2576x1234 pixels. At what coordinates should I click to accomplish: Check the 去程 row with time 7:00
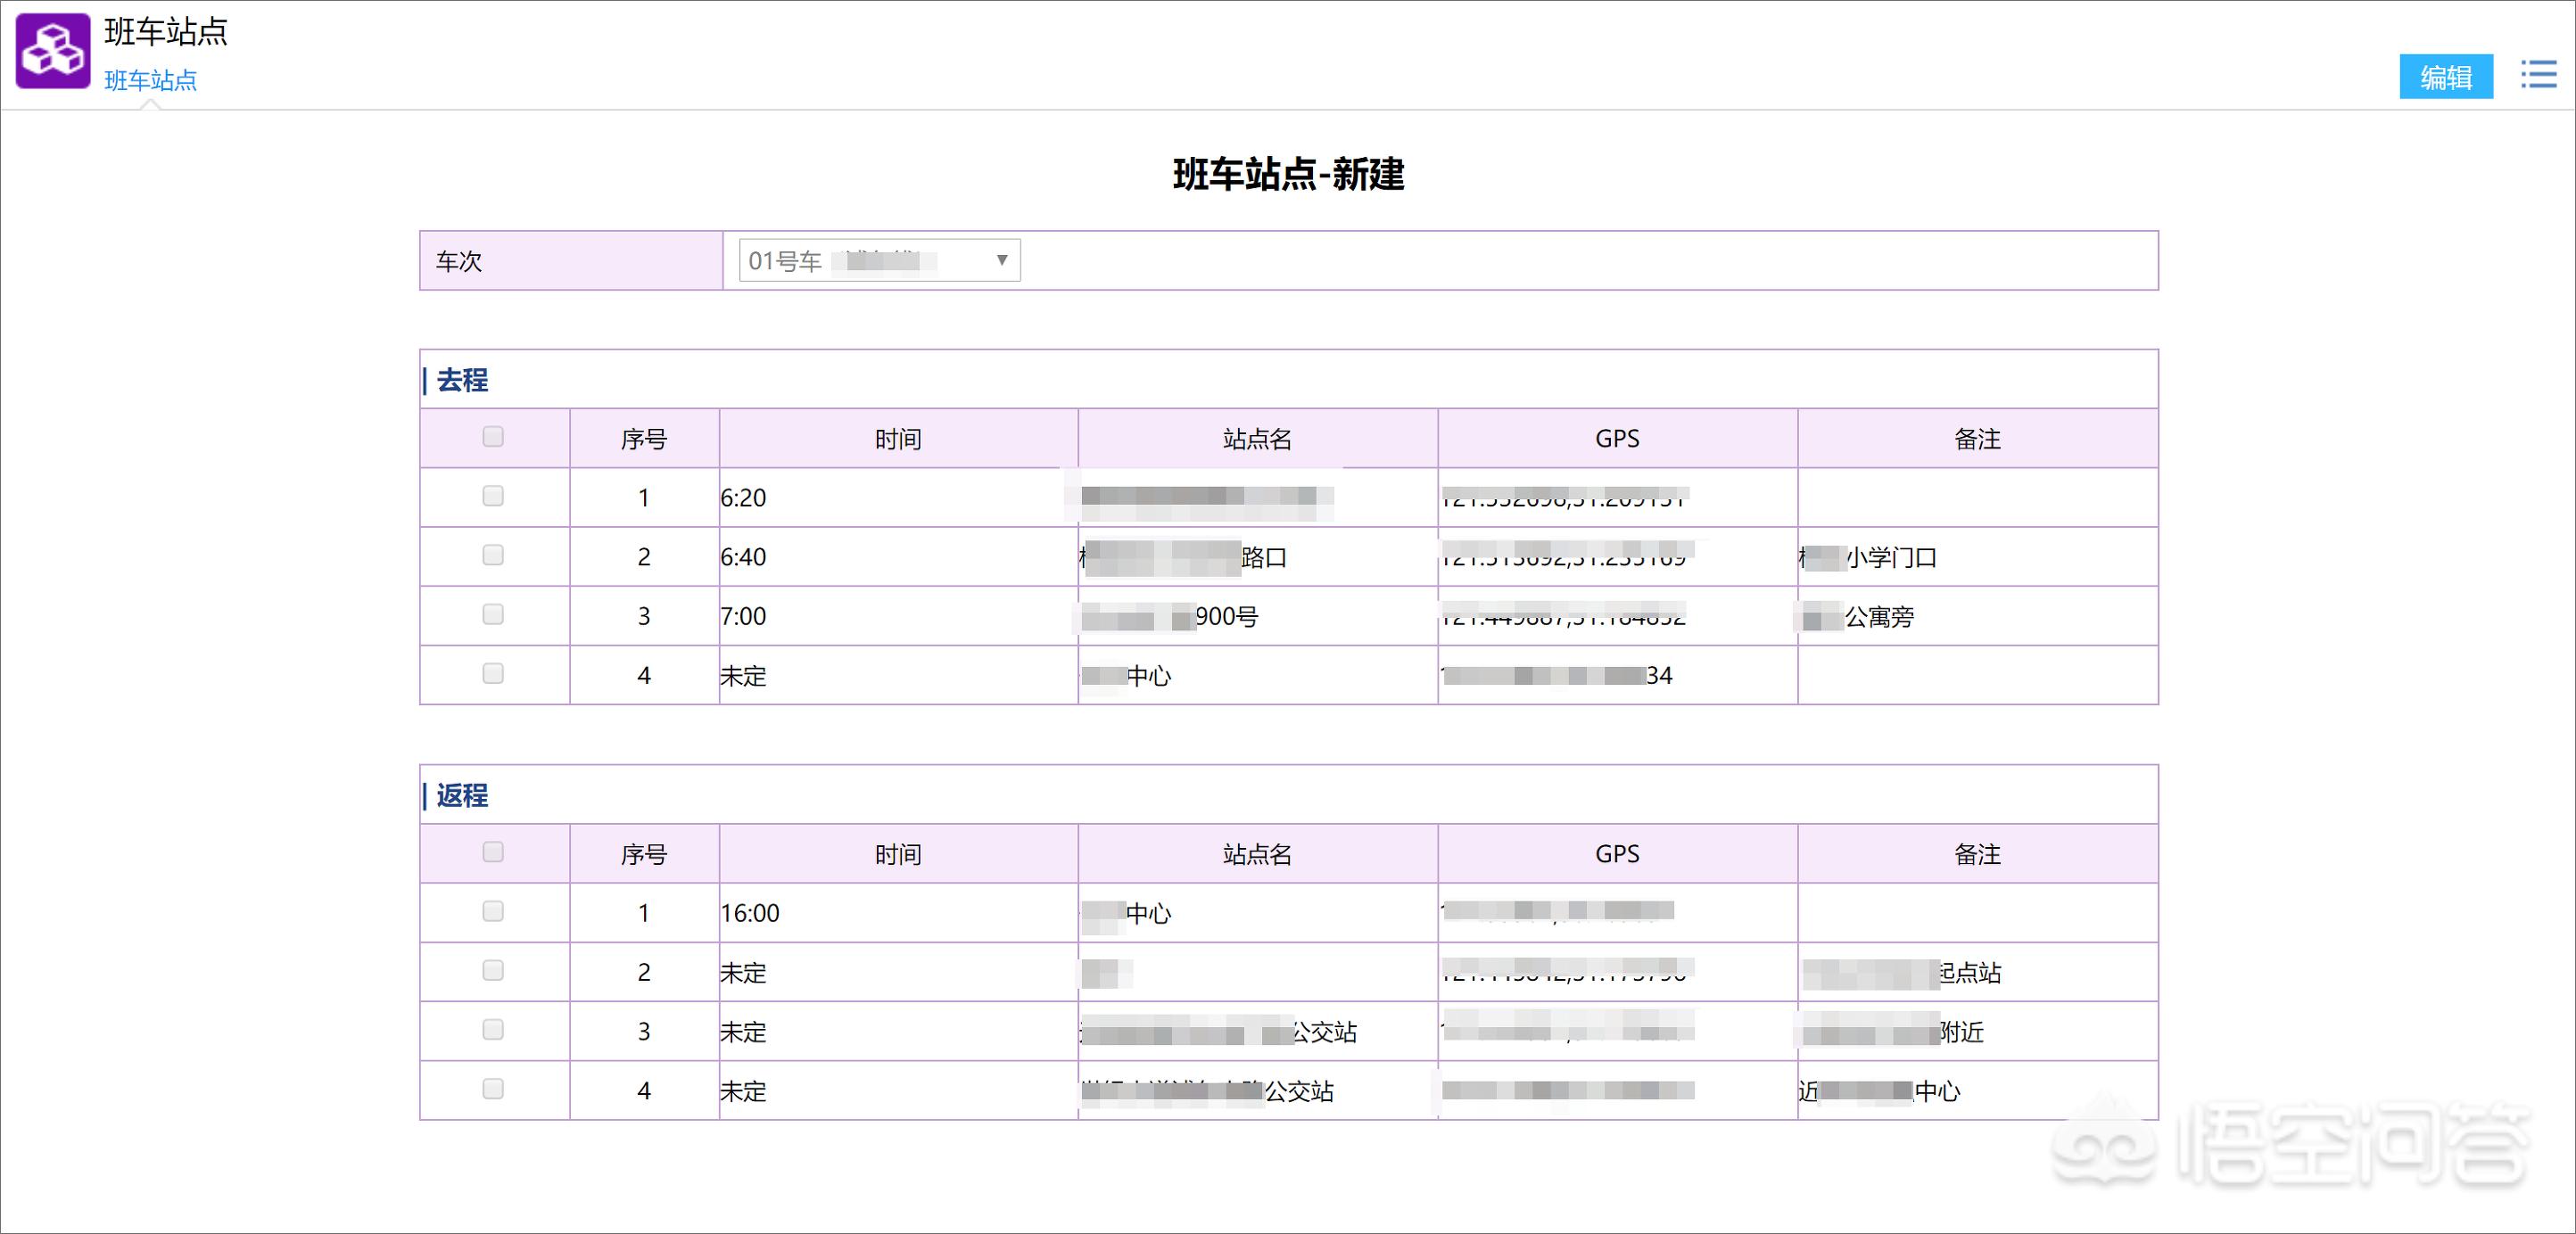[493, 614]
